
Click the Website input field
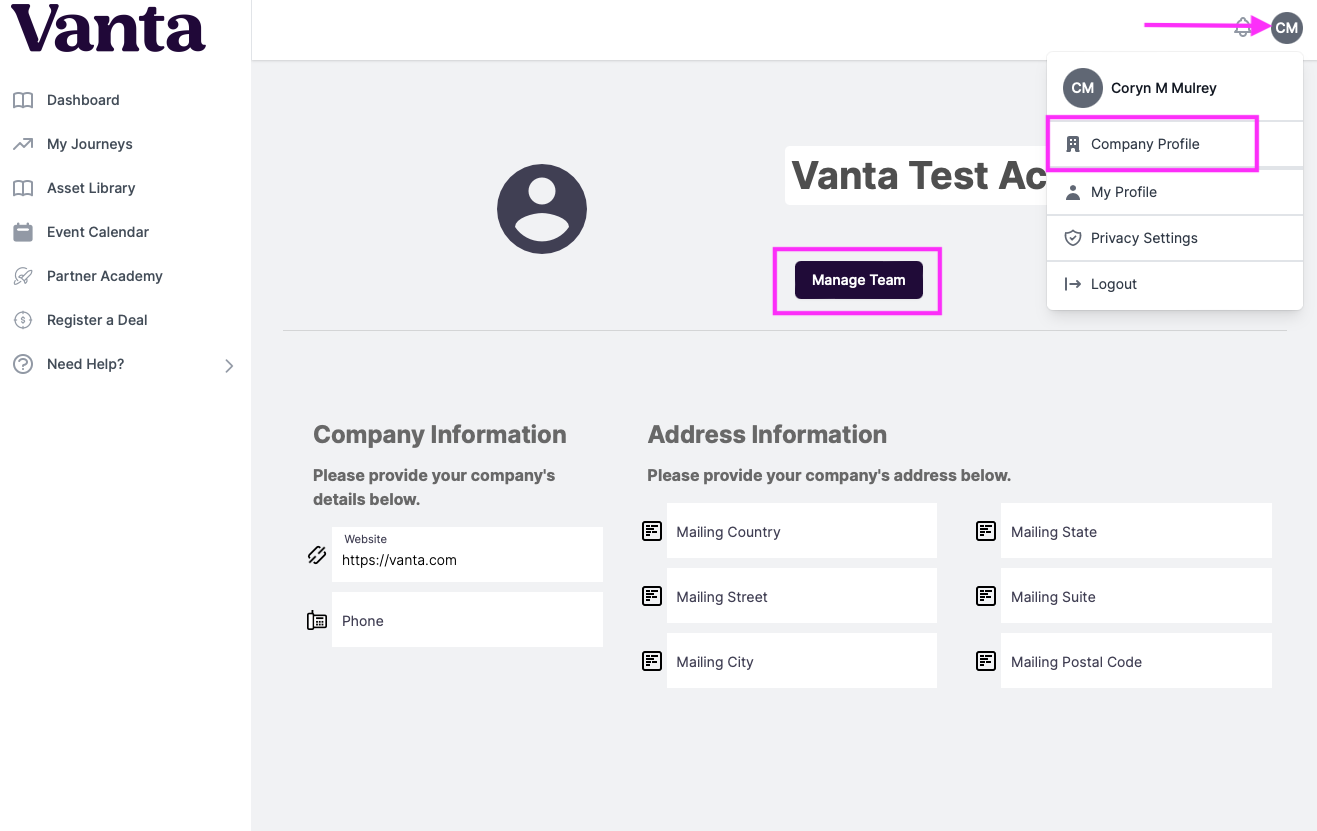pos(467,554)
